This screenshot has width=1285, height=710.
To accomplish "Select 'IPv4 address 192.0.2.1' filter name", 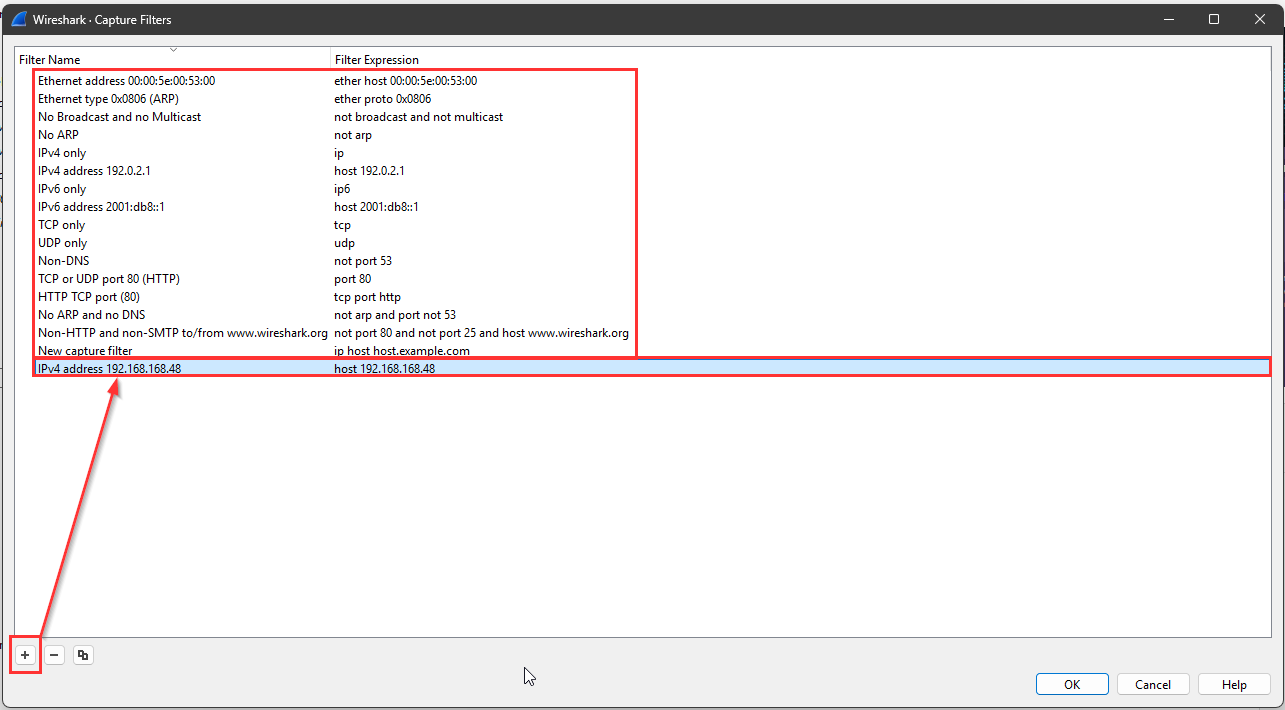I will point(94,171).
